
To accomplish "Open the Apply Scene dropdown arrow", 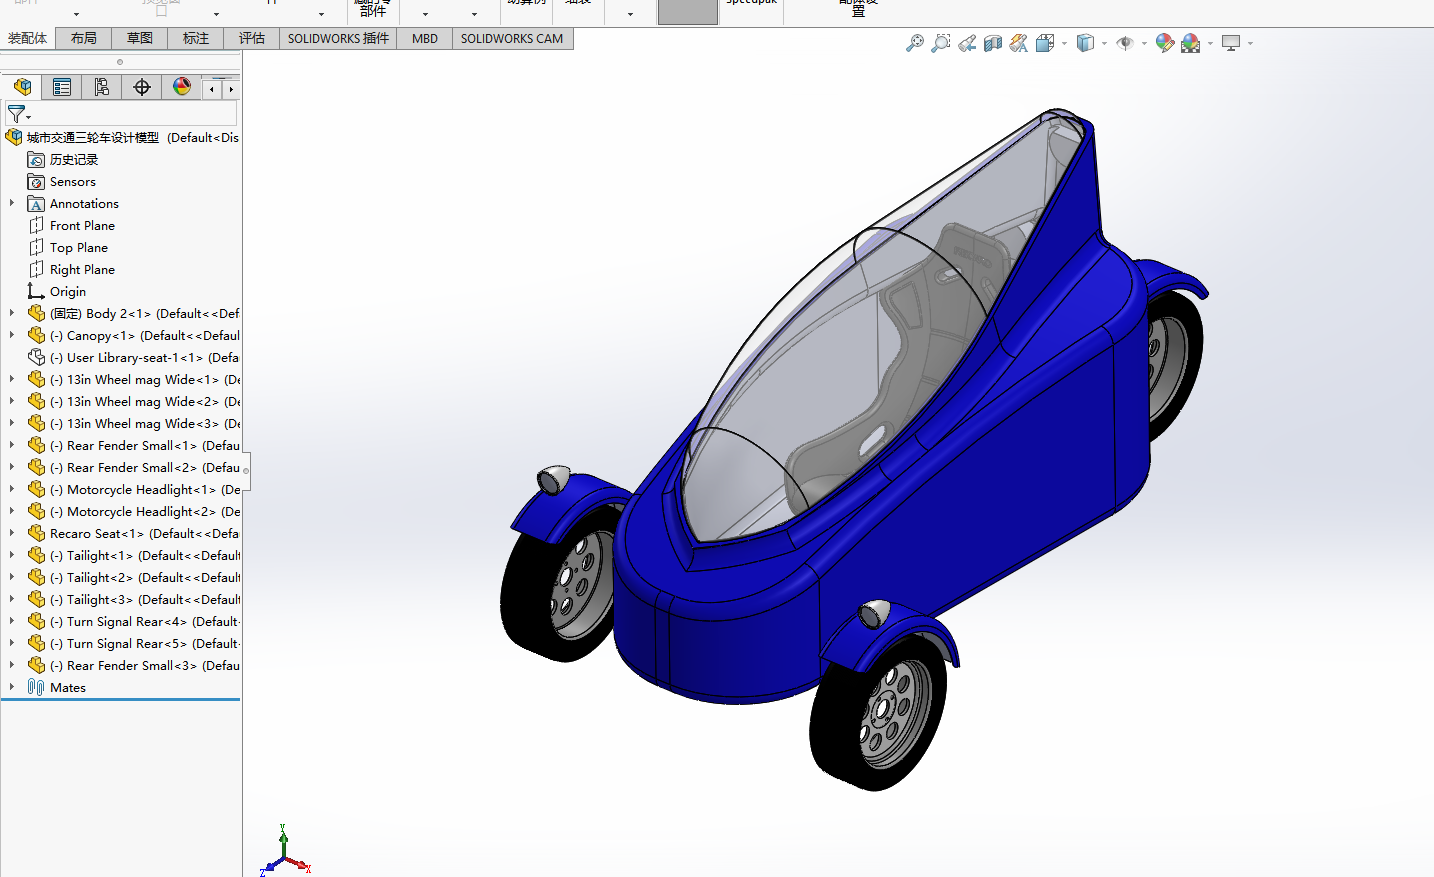I will pos(1210,43).
